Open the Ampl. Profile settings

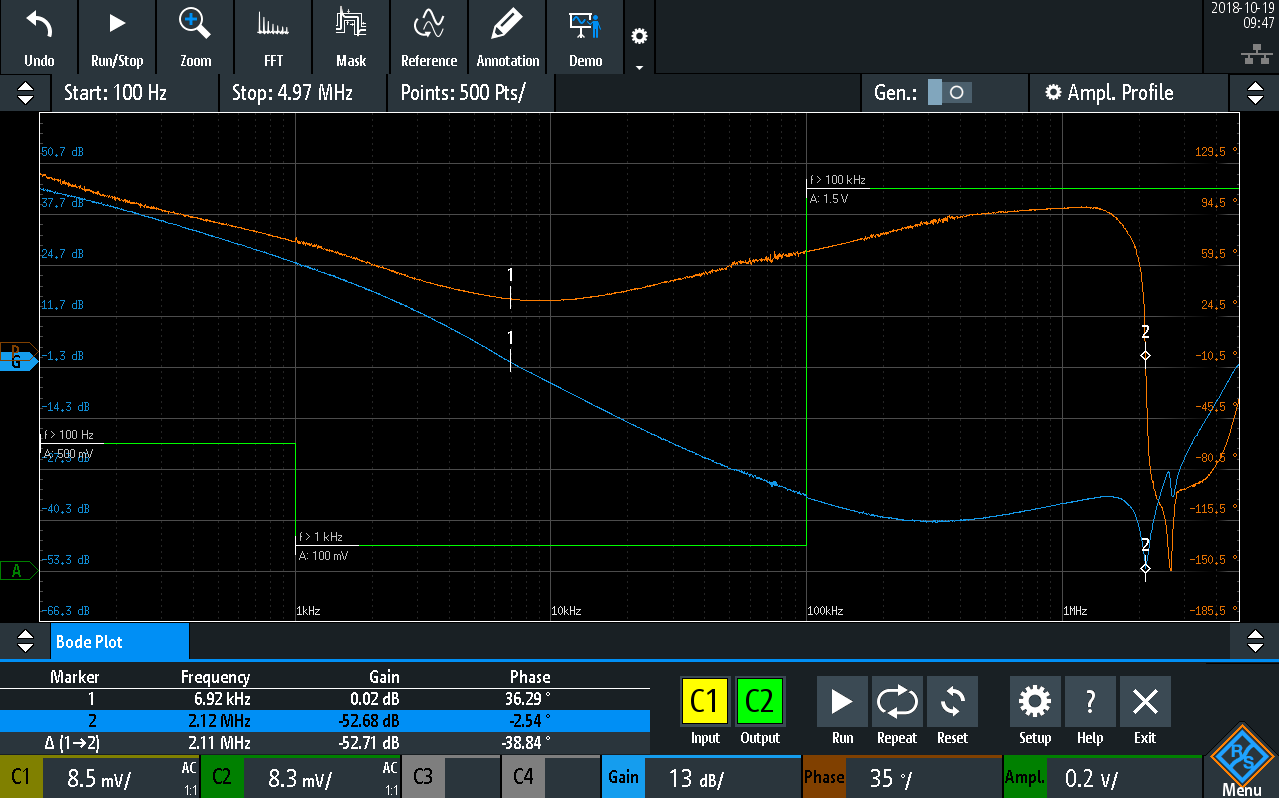click(1108, 93)
